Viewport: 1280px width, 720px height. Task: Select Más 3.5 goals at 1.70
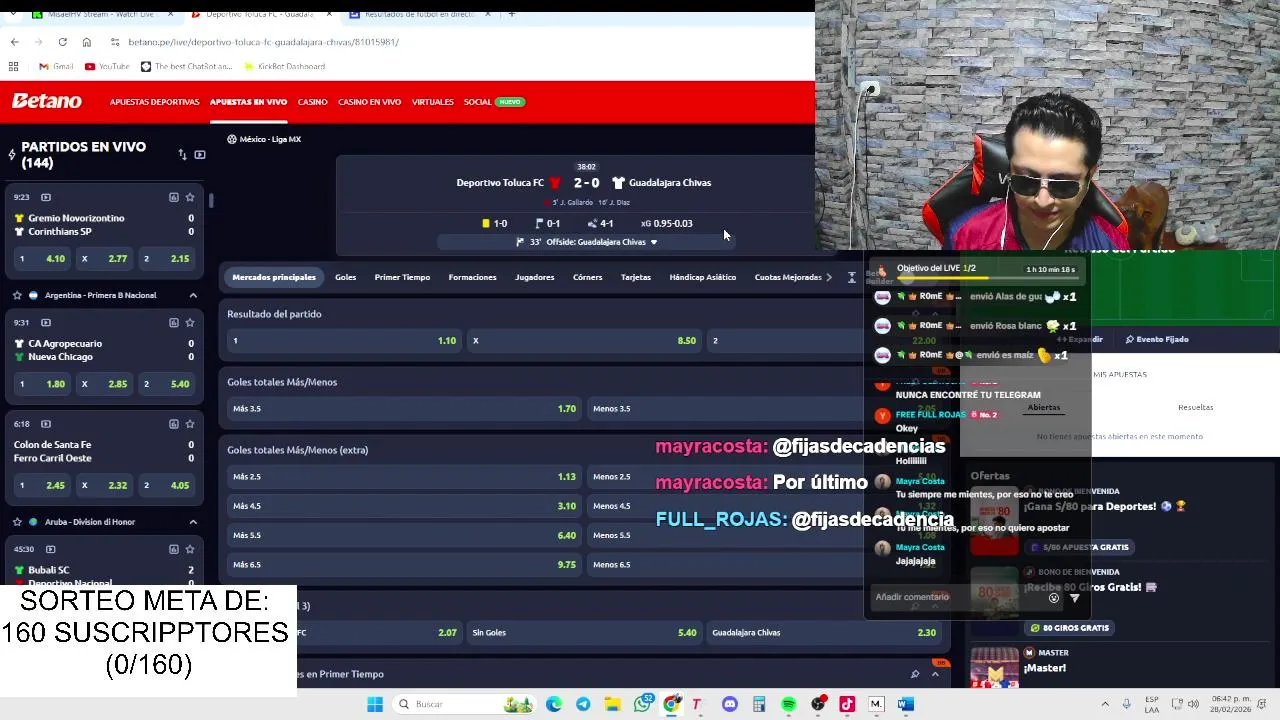[x=404, y=409]
